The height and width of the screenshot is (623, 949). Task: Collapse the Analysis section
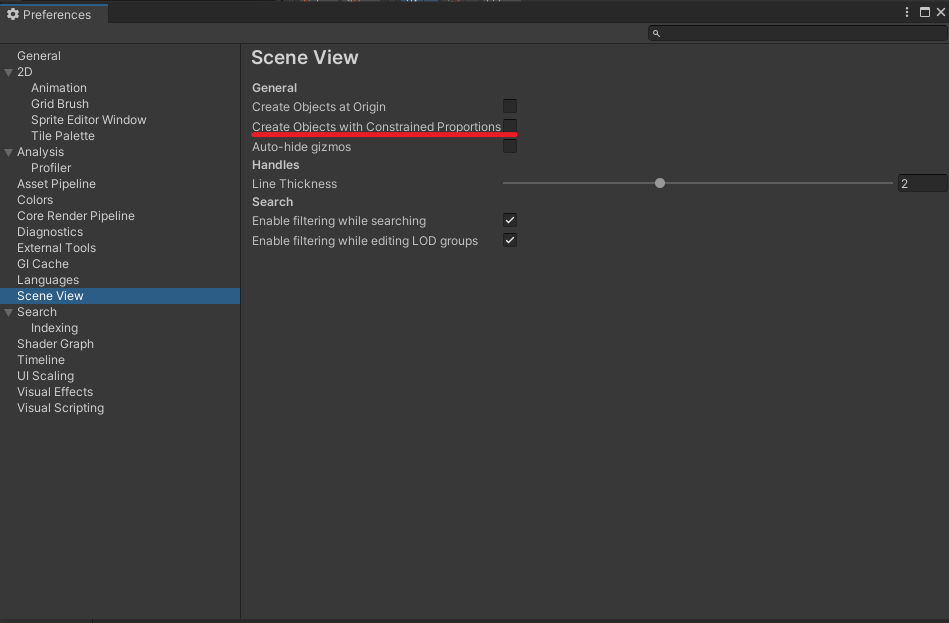click(8, 151)
